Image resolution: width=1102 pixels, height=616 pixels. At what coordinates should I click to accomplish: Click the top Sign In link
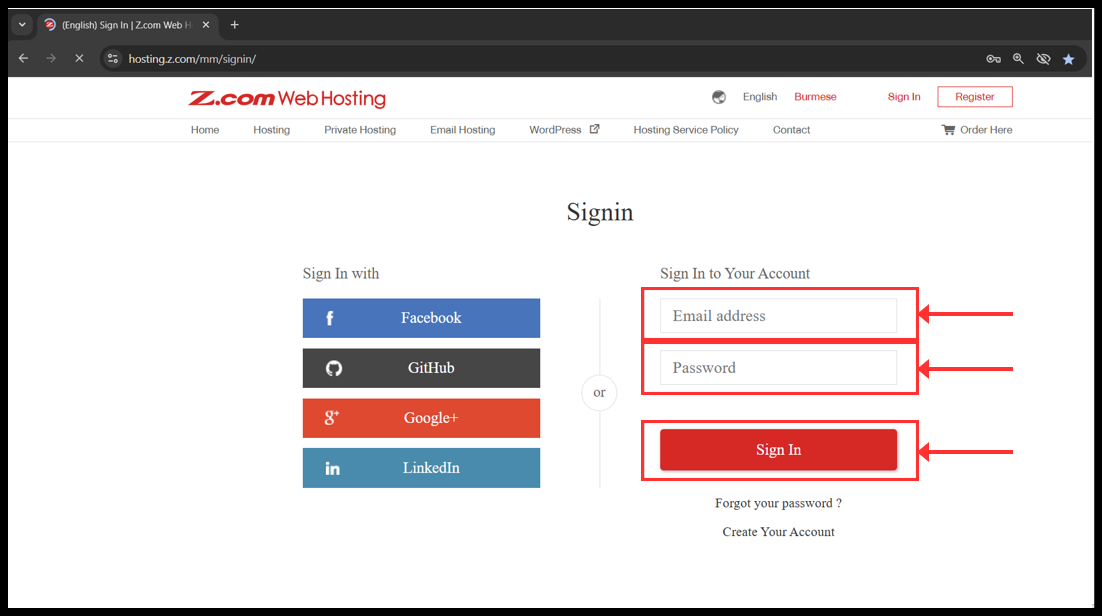(x=904, y=97)
